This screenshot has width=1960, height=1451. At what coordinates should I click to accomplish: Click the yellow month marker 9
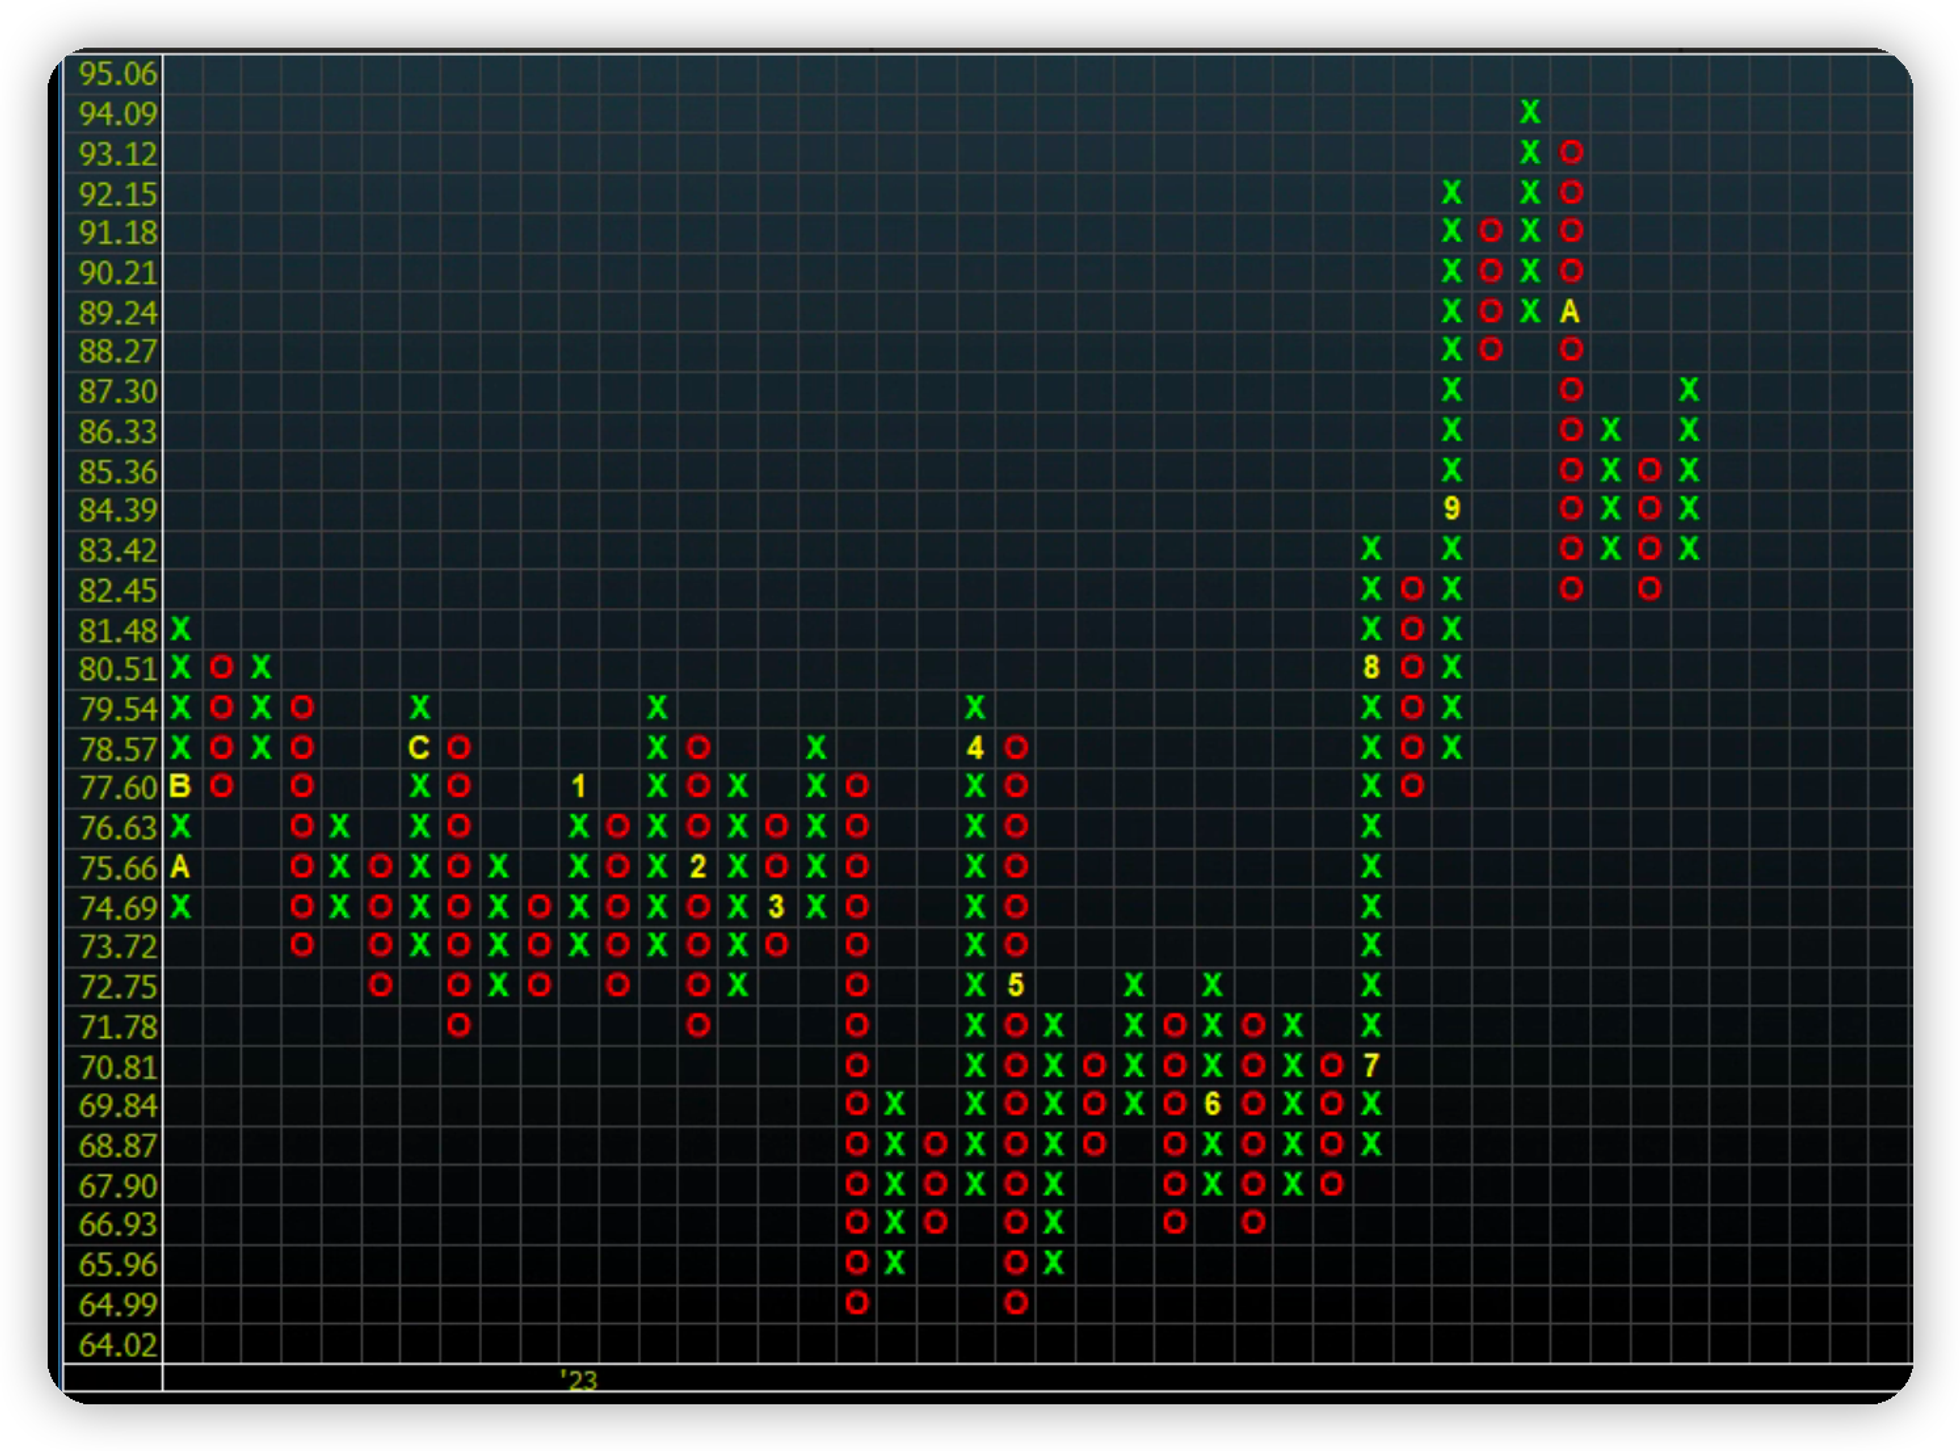1451,509
